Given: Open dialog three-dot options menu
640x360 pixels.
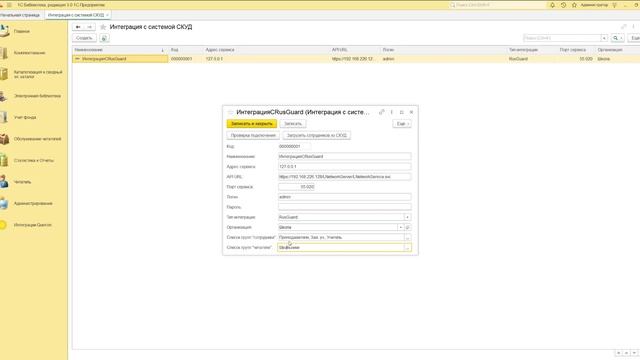Looking at the screenshot, I should click(x=392, y=112).
